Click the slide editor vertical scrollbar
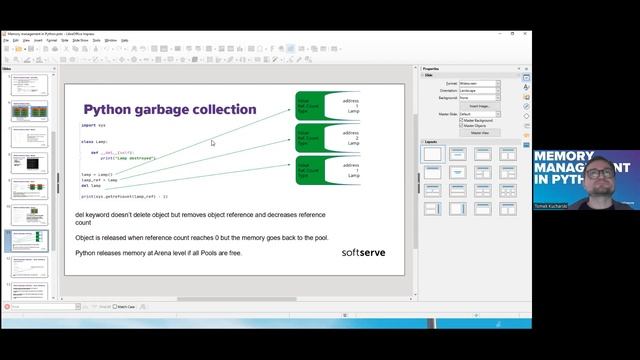The height and width of the screenshot is (360, 640). coord(416,181)
